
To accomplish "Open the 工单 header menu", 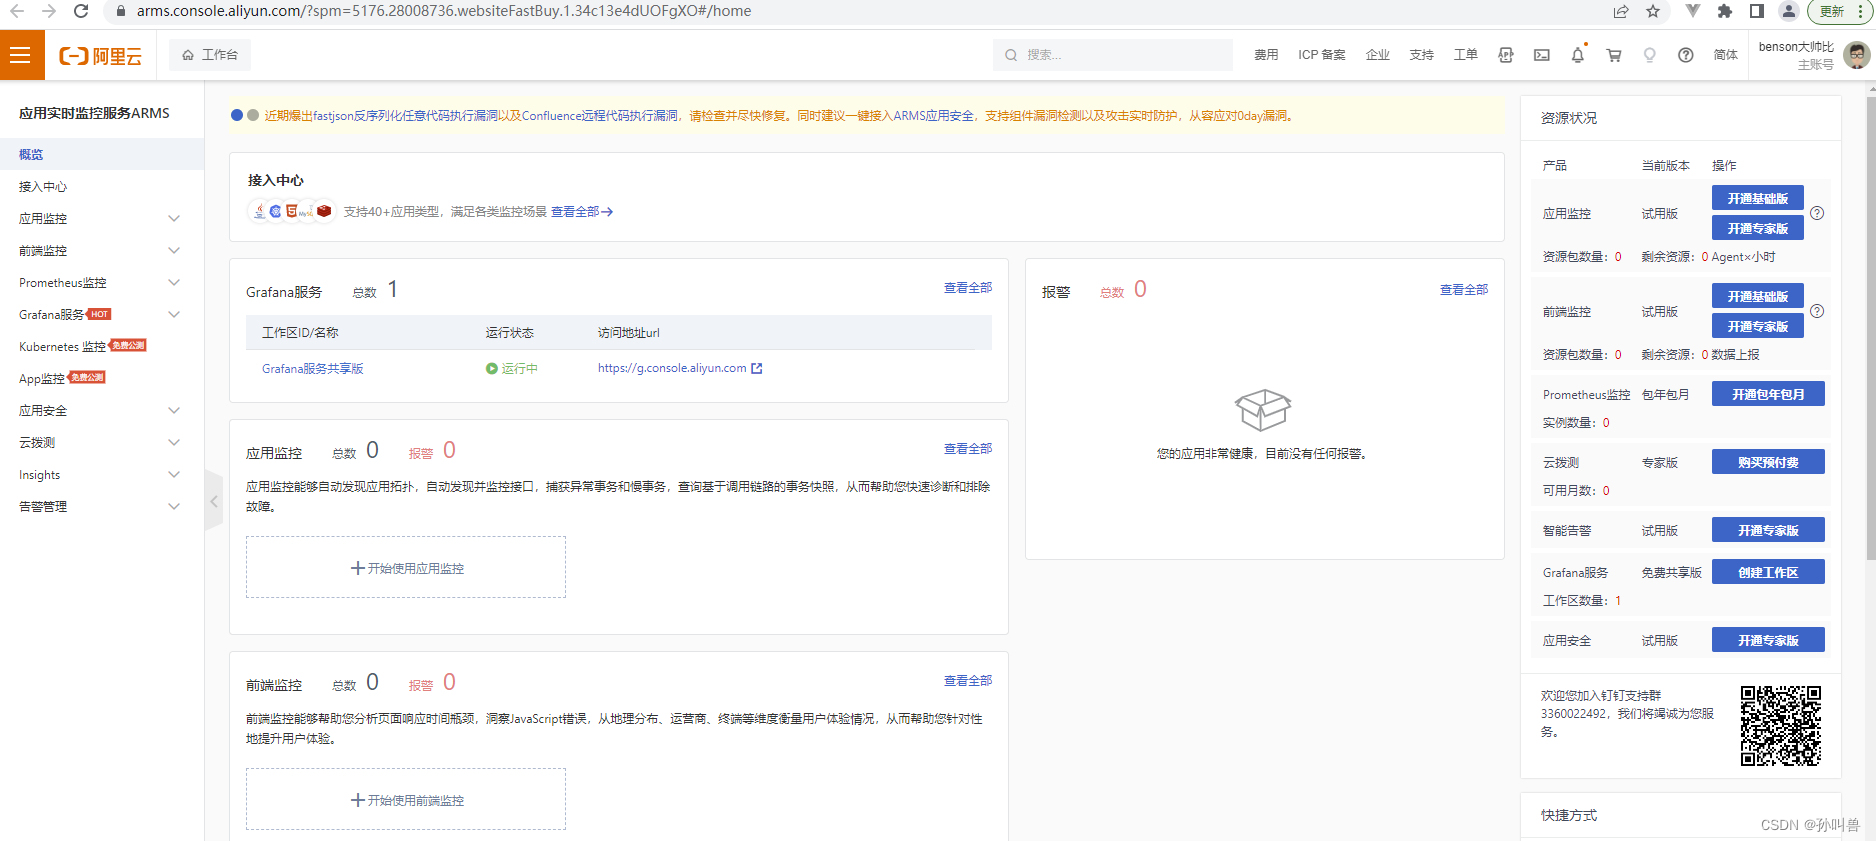I will pos(1465,55).
